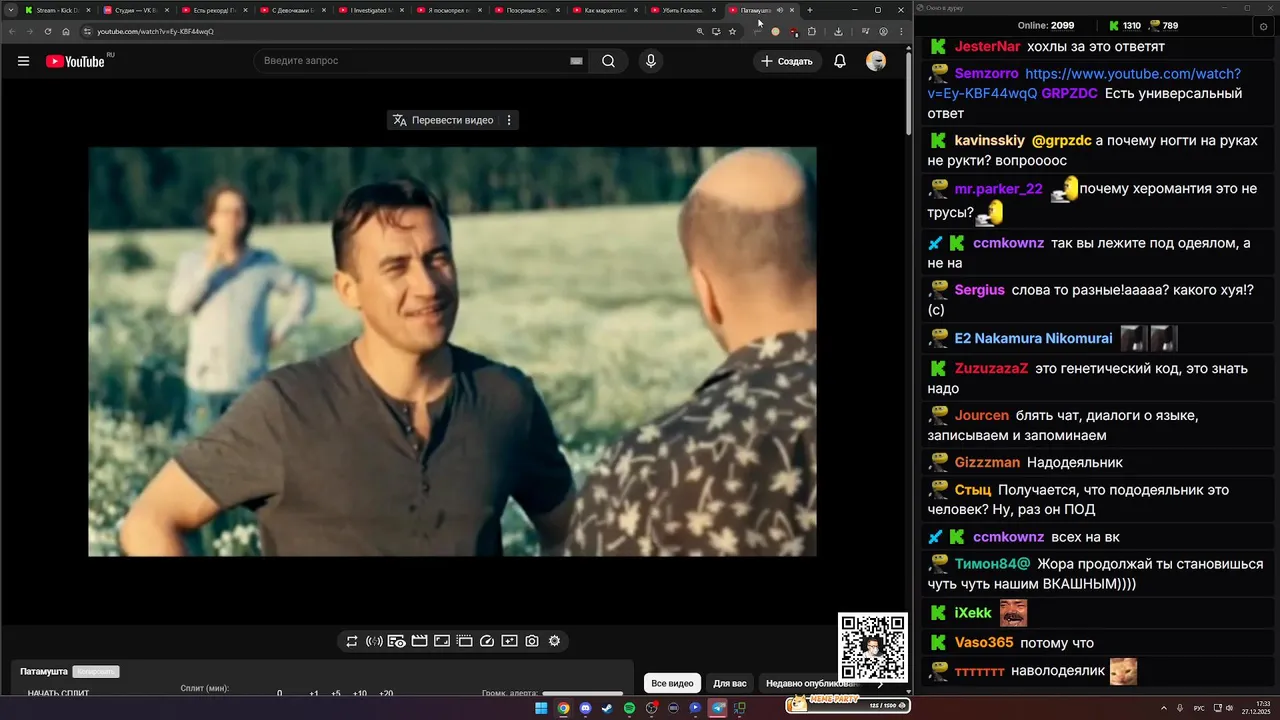Viewport: 1280px width, 720px height.
Task: Click the 'РУС' language indicator in tray
Action: [1199, 708]
